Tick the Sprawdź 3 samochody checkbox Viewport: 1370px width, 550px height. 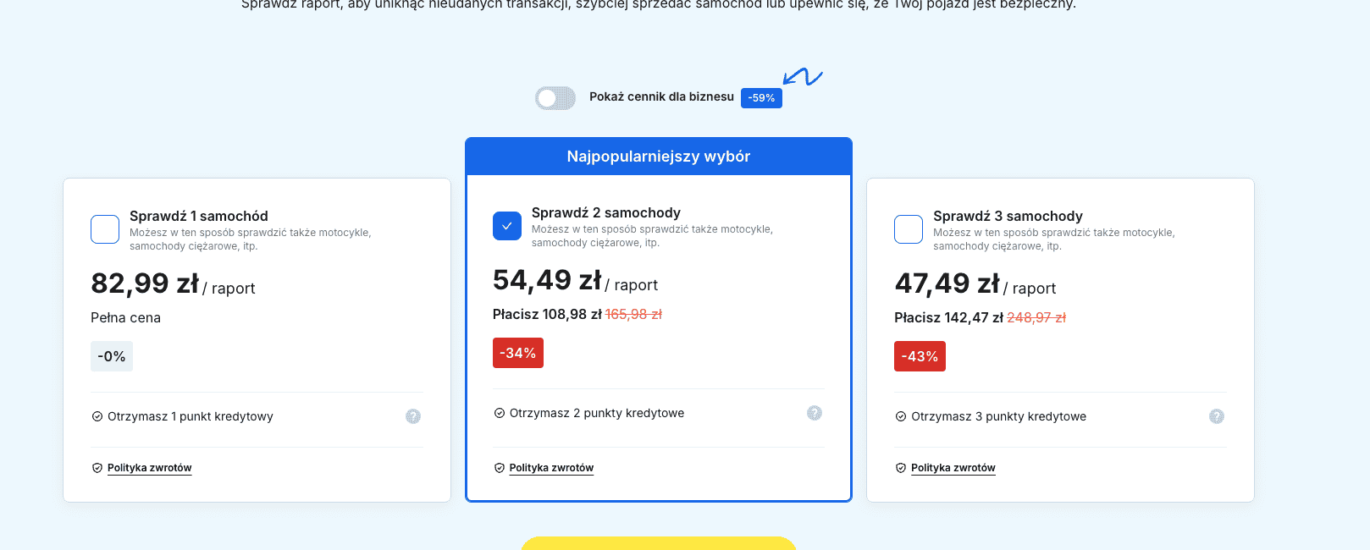[x=908, y=229]
